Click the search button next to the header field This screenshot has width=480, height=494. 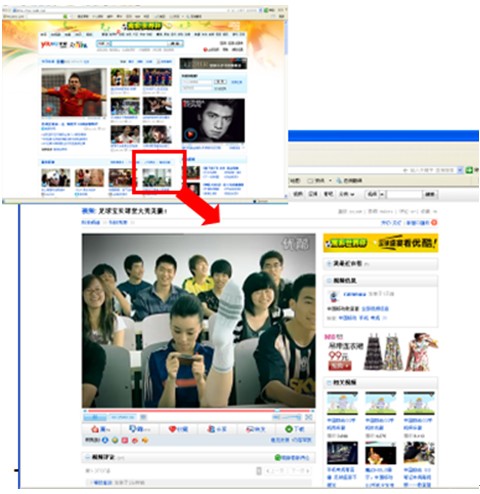[175, 44]
